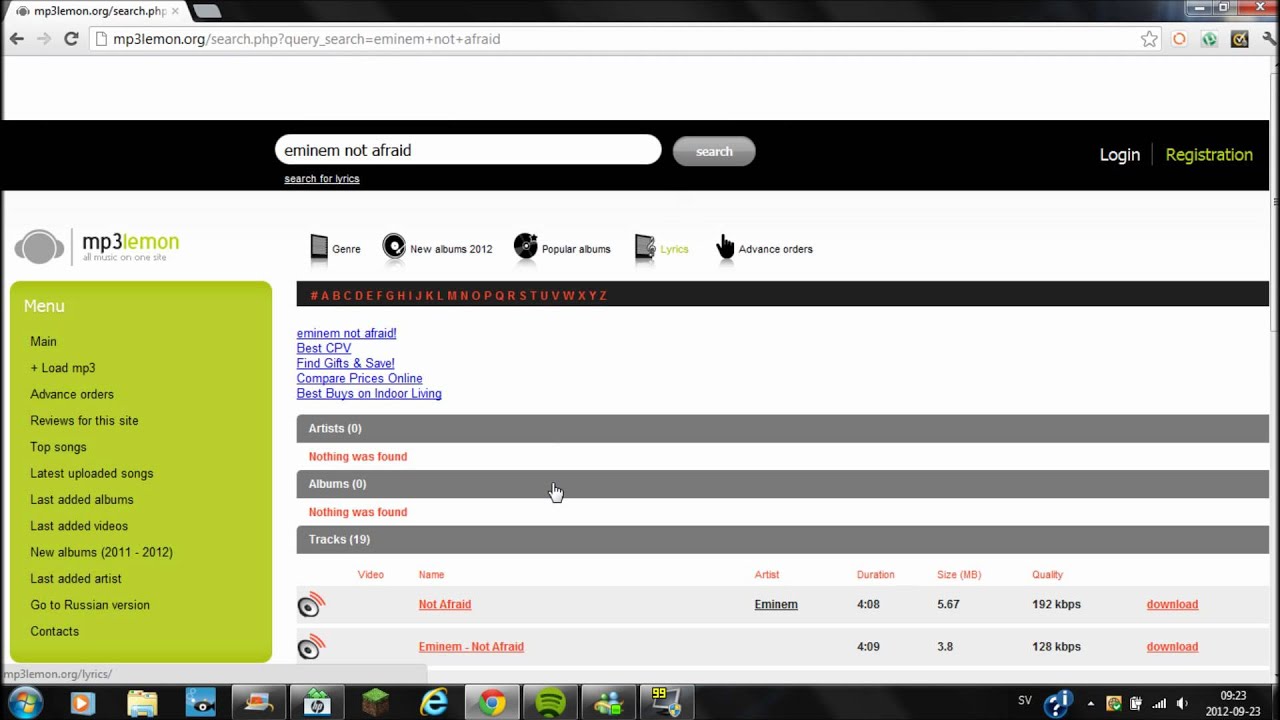Show hidden tray icons arrow
This screenshot has width=1280, height=720.
click(1090, 703)
